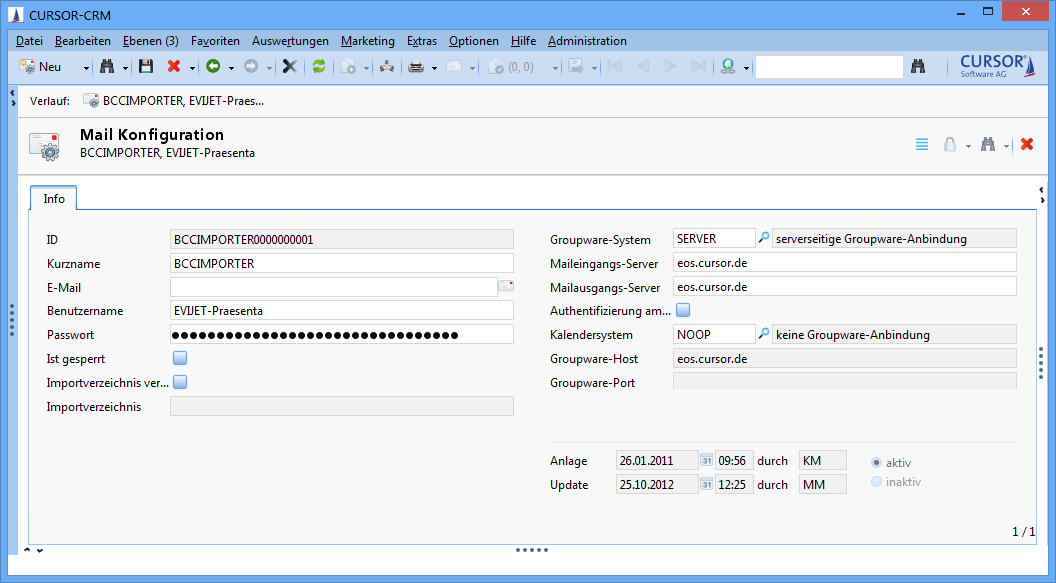This screenshot has width=1056, height=583.
Task: Expand the dropdown beside the printer icon
Action: (434, 68)
